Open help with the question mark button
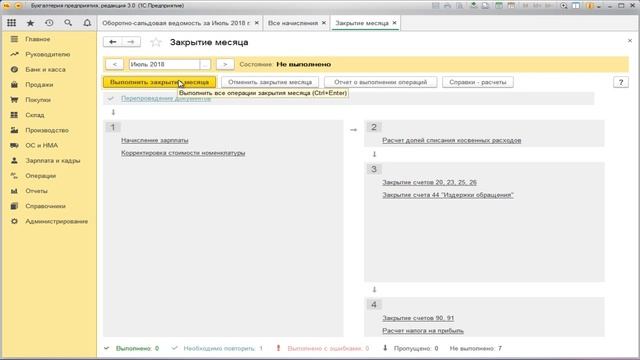Viewport: 640px width, 360px height. pyautogui.click(x=621, y=82)
